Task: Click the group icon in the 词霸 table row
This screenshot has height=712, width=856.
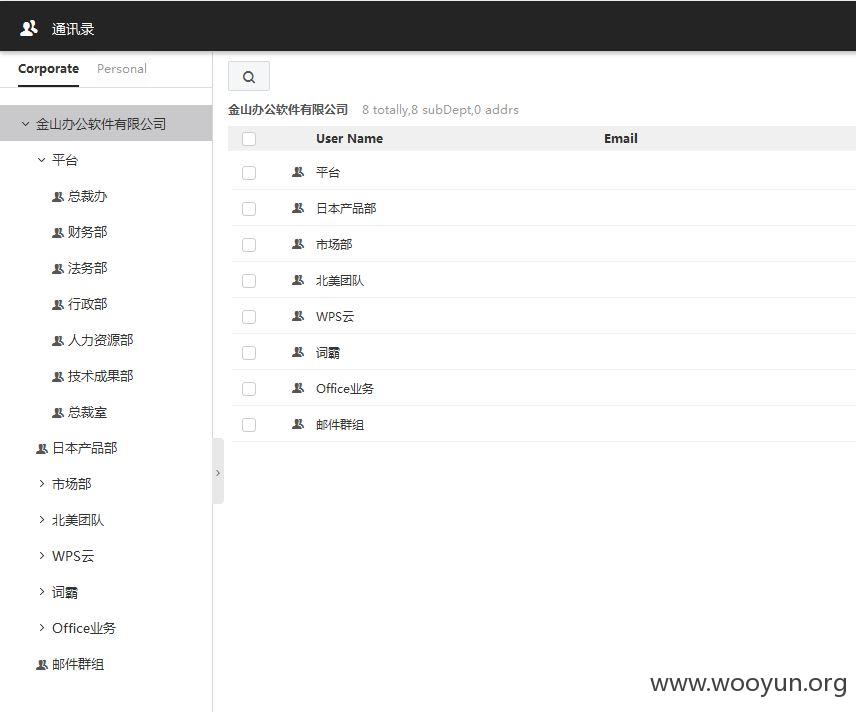Action: click(298, 352)
